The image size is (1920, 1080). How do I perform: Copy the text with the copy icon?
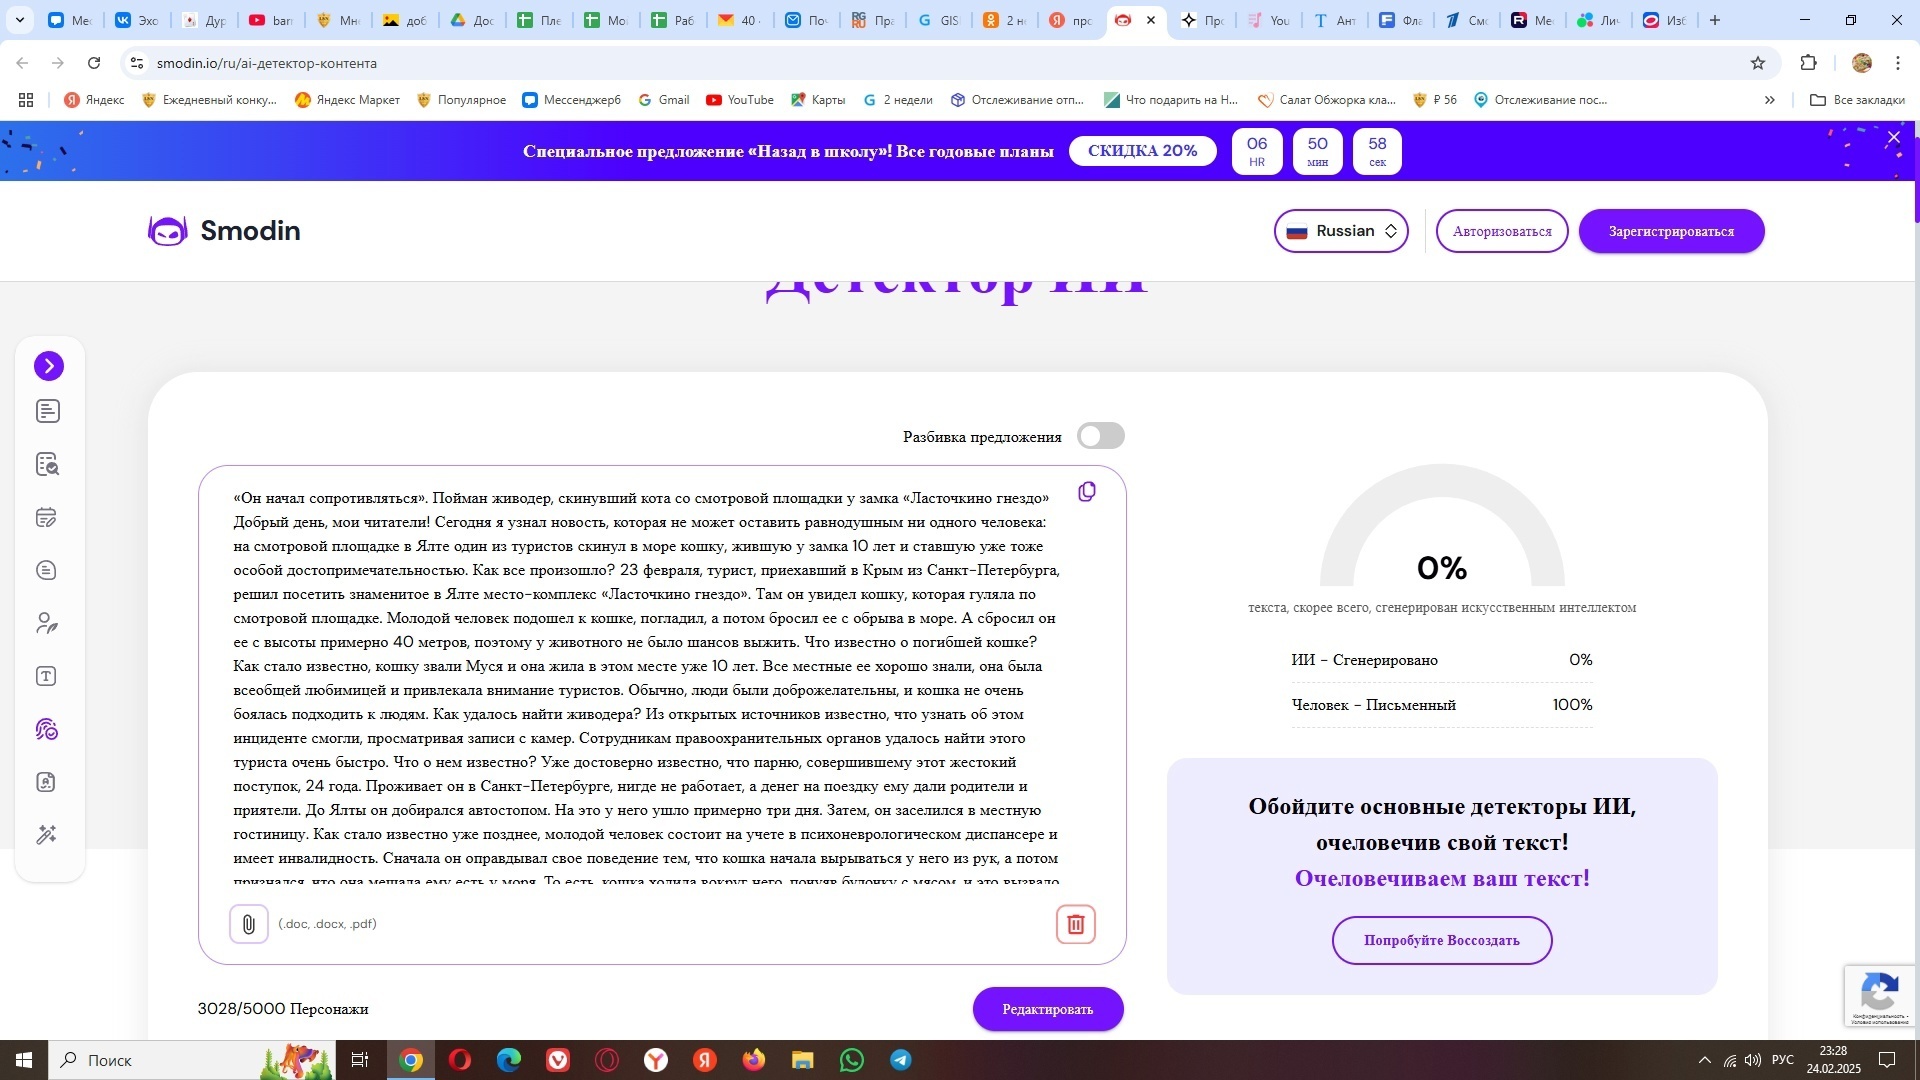tap(1087, 492)
